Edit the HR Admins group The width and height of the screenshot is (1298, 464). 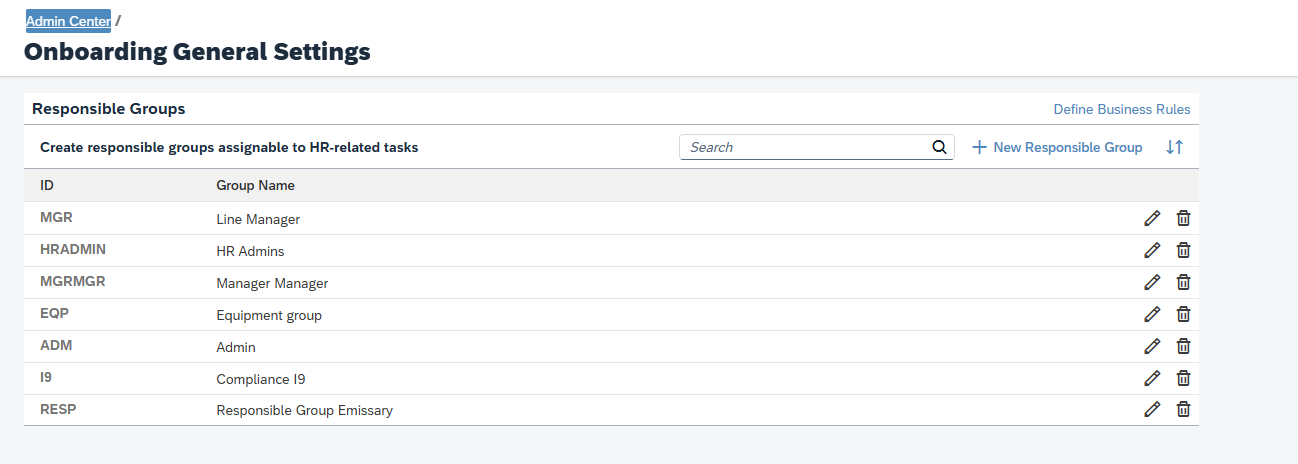tap(1152, 251)
